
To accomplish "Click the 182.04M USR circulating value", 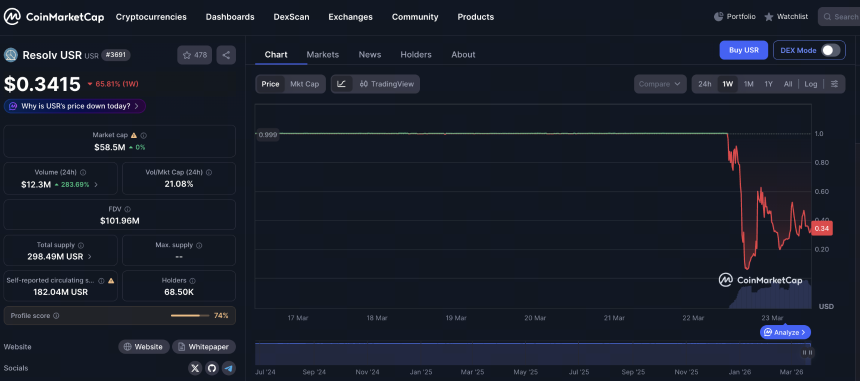I will pyautogui.click(x=60, y=292).
